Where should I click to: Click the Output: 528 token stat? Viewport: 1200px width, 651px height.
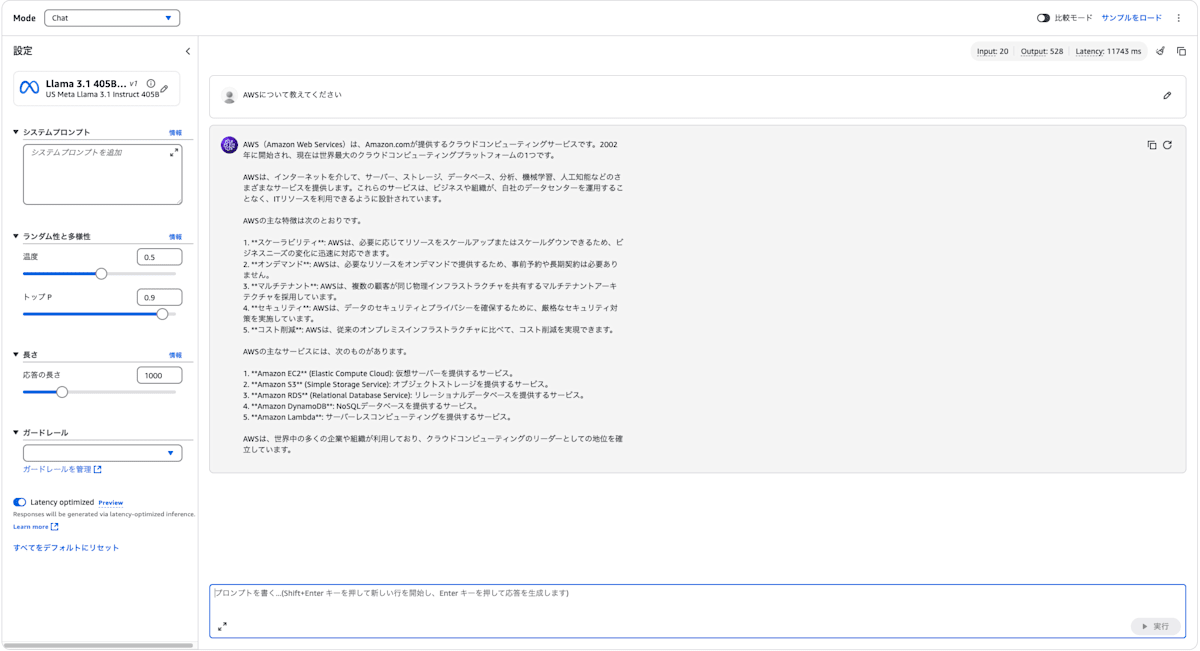coord(1042,51)
